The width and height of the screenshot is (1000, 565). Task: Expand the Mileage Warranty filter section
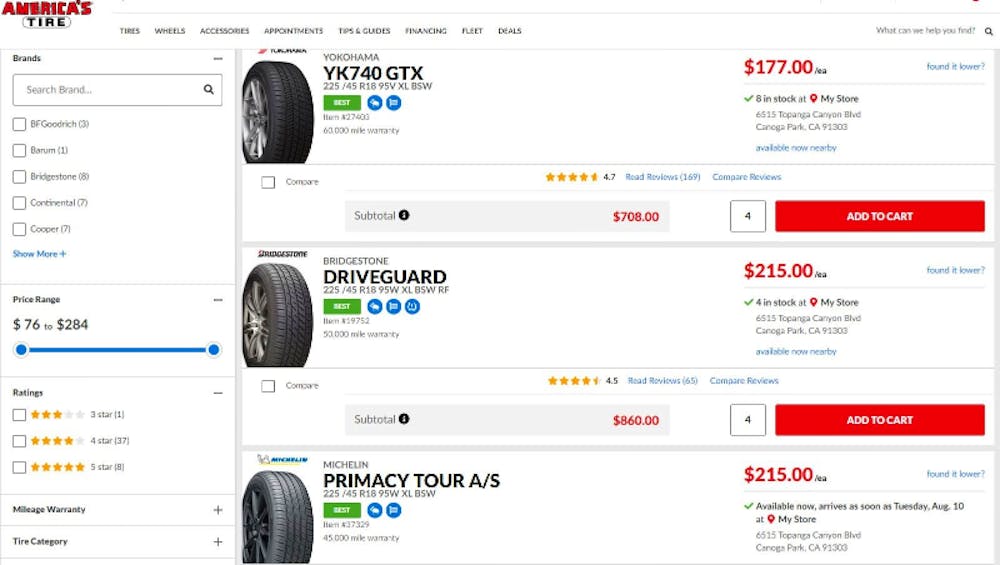tap(218, 510)
